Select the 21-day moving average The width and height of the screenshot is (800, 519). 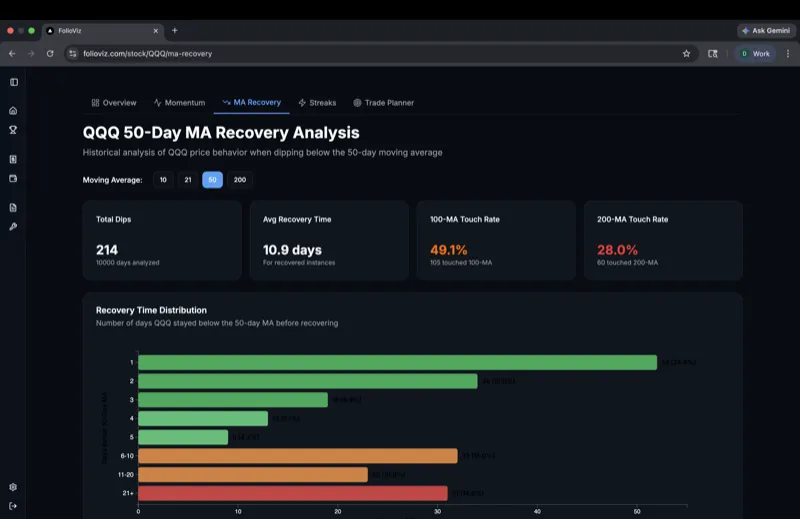pyautogui.click(x=188, y=180)
